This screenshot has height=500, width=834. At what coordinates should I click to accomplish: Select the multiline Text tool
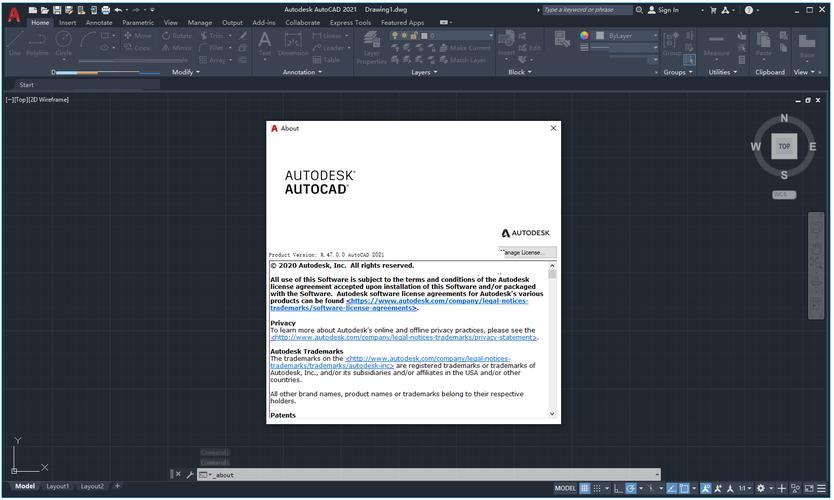coord(264,44)
